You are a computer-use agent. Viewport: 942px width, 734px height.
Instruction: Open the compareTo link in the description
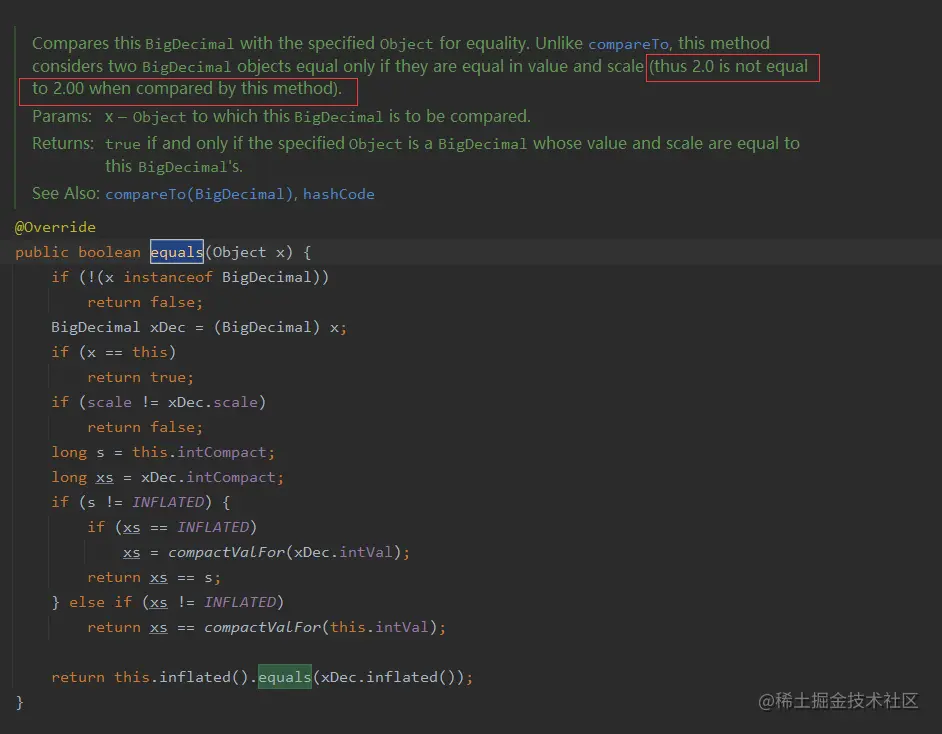628,44
